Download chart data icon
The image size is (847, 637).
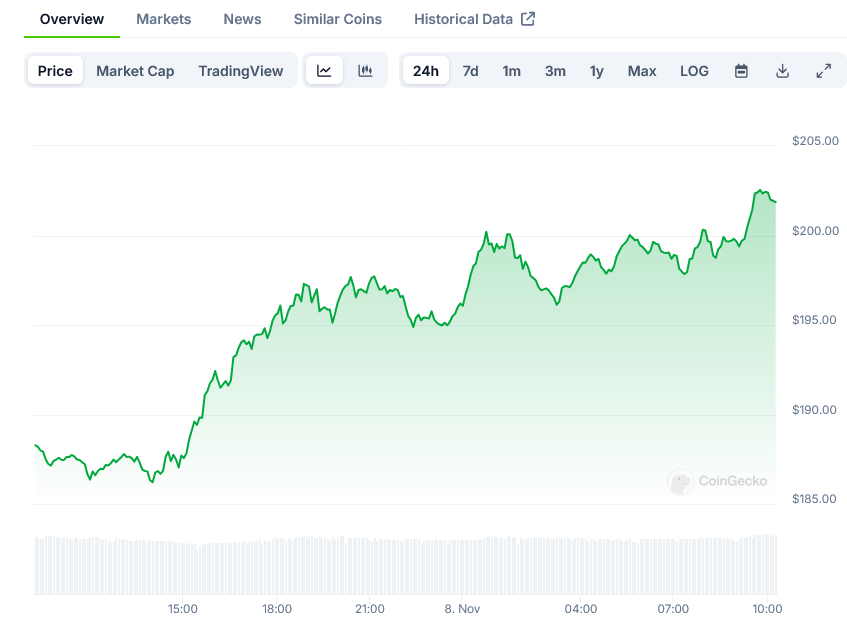point(782,71)
